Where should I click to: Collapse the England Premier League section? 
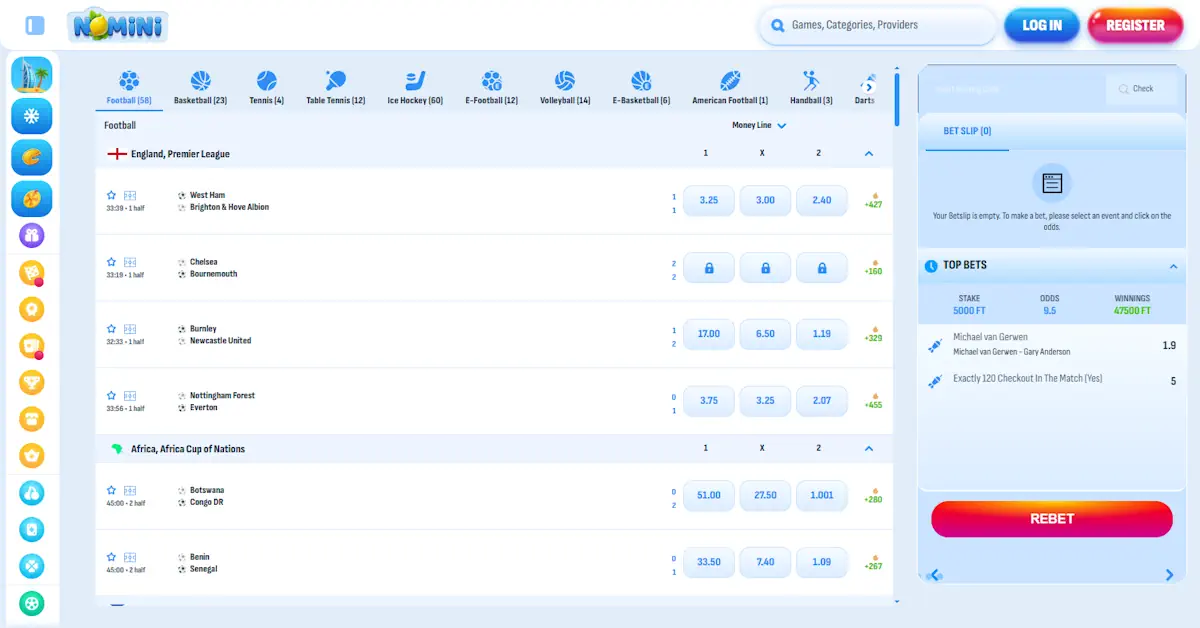pos(869,154)
